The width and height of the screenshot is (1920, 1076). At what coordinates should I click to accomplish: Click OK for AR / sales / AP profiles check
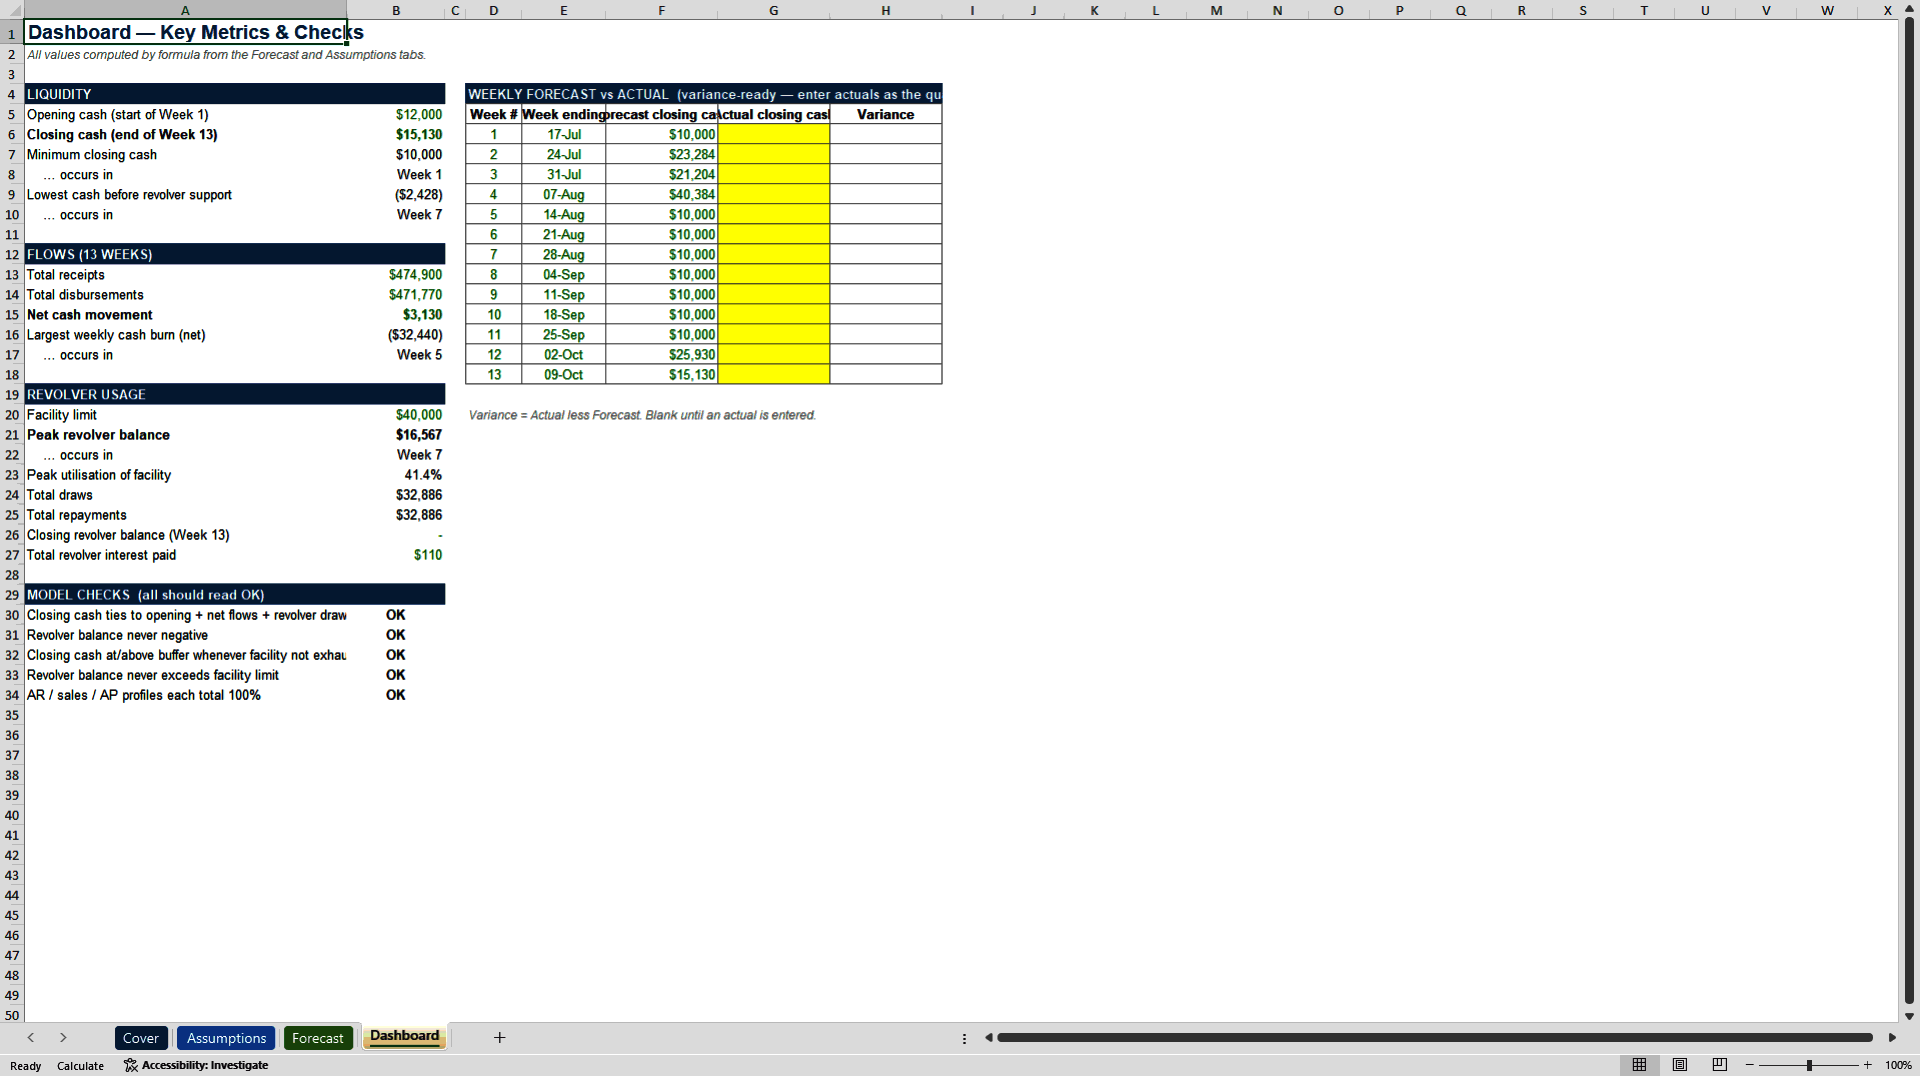point(396,695)
